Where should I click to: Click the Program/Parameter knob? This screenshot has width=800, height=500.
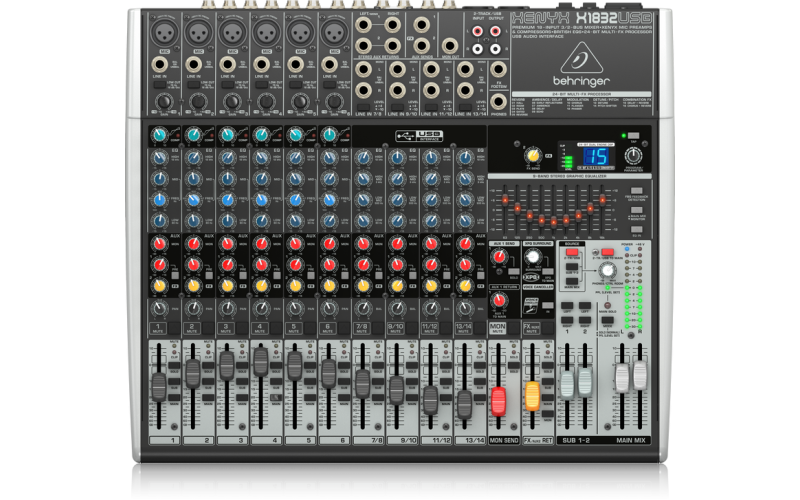(633, 156)
